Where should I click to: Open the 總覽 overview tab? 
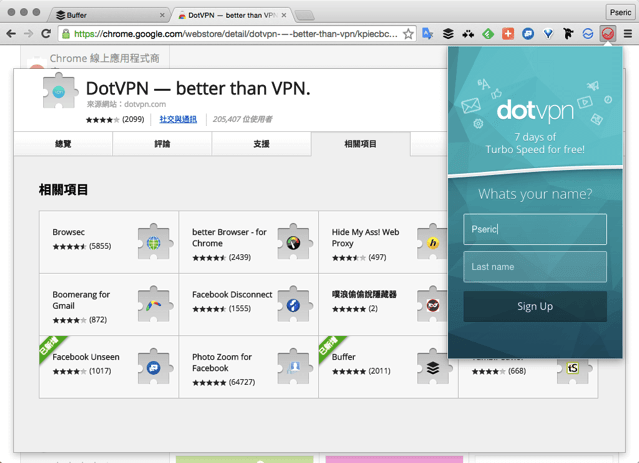coord(63,144)
